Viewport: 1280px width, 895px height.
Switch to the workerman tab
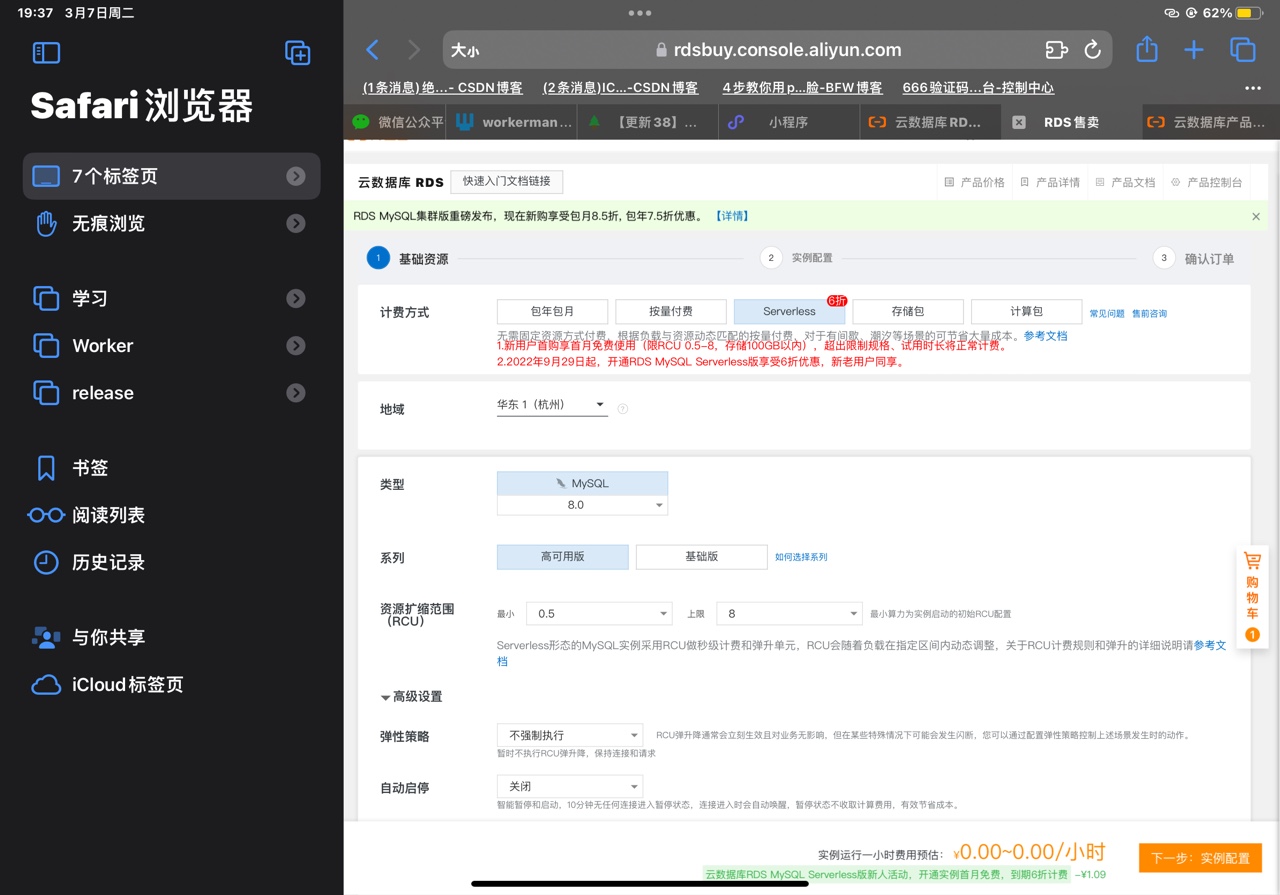coord(514,122)
